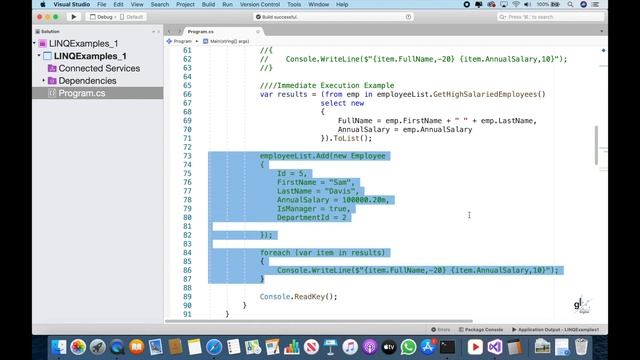Open Finder from the Dock
Image resolution: width=640 pixels, height=360 pixels.
(x=59, y=347)
